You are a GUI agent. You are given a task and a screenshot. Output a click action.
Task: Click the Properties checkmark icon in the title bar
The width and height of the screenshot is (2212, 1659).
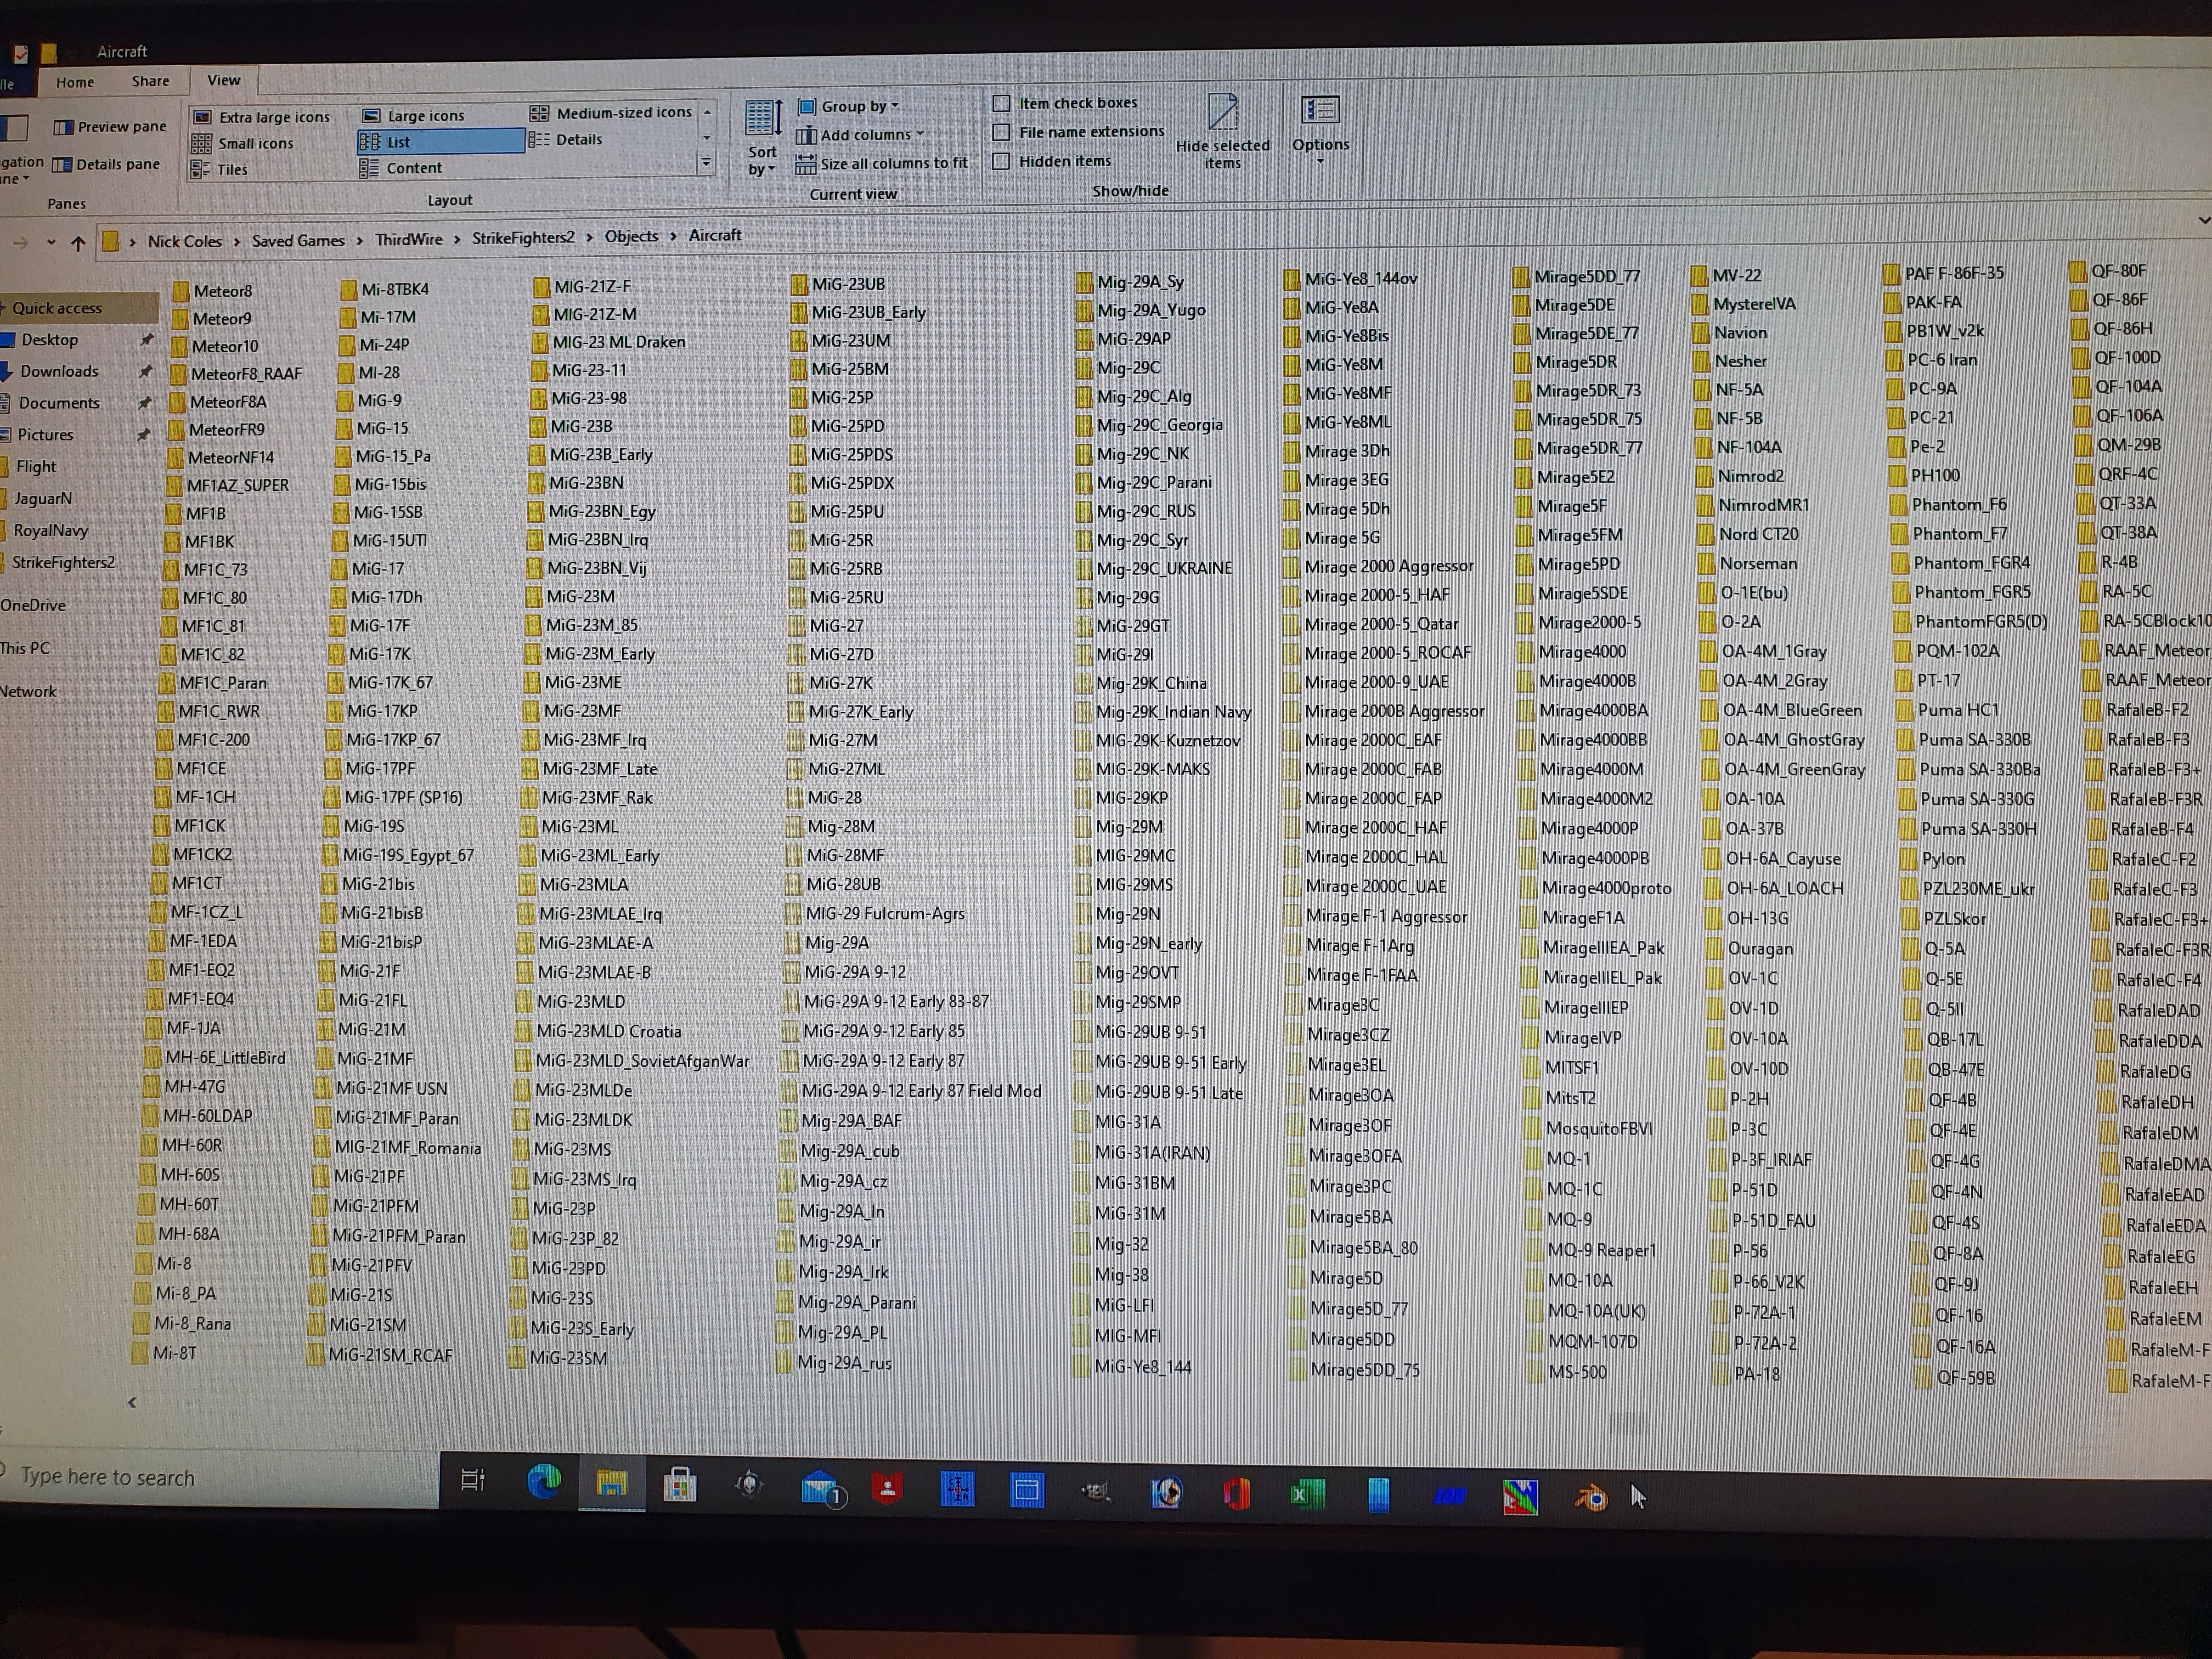pos(20,53)
